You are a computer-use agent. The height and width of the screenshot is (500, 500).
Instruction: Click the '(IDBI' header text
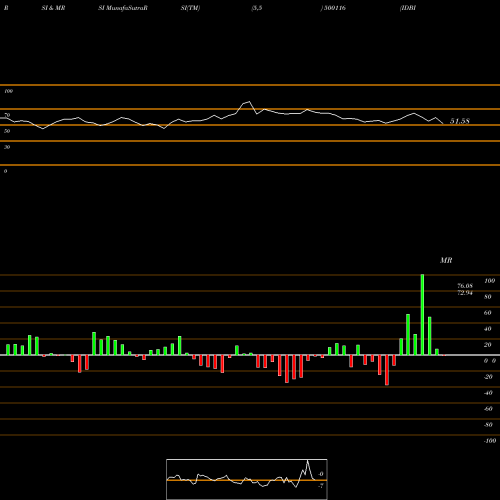(408, 8)
